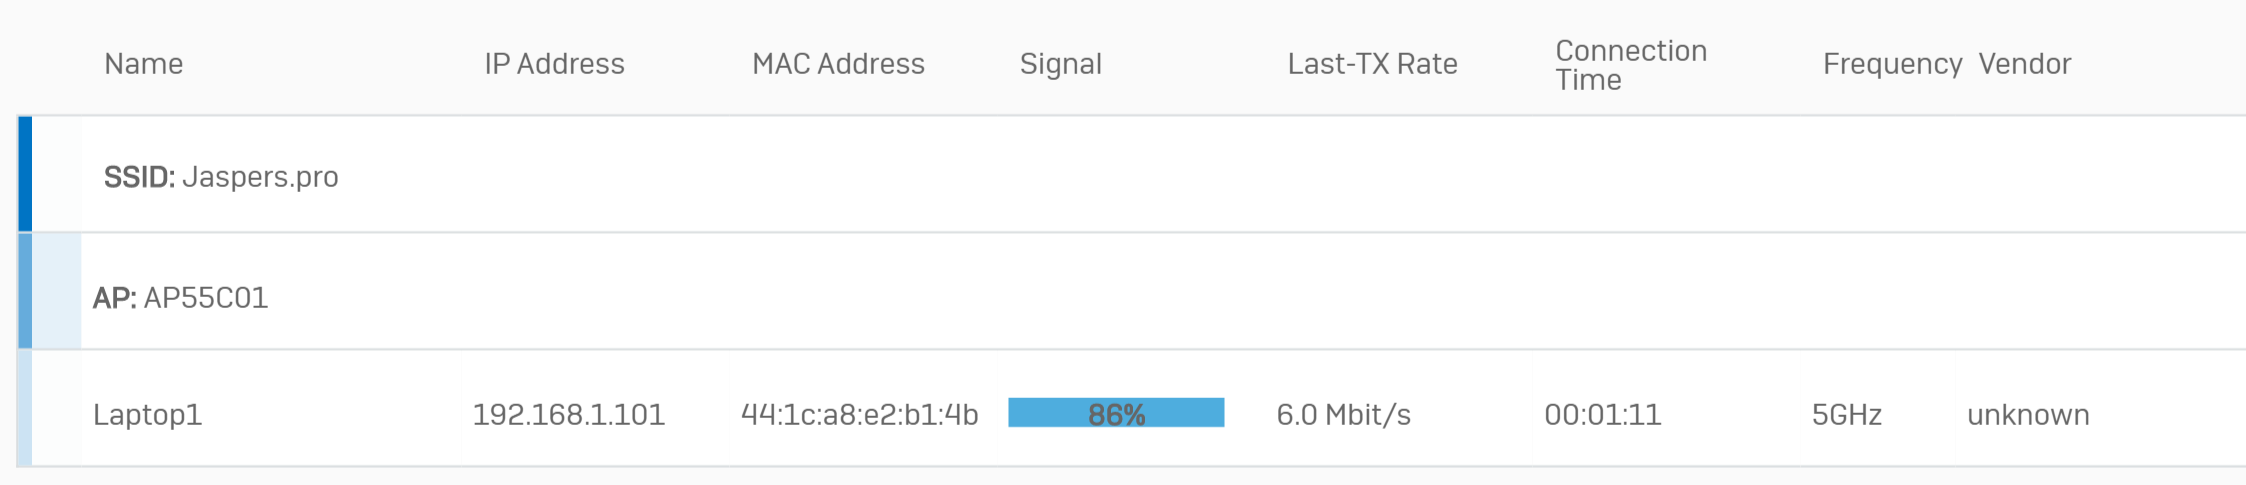Click the IP address 192.168.1.101
Viewport: 2246px width, 485px height.
click(568, 414)
